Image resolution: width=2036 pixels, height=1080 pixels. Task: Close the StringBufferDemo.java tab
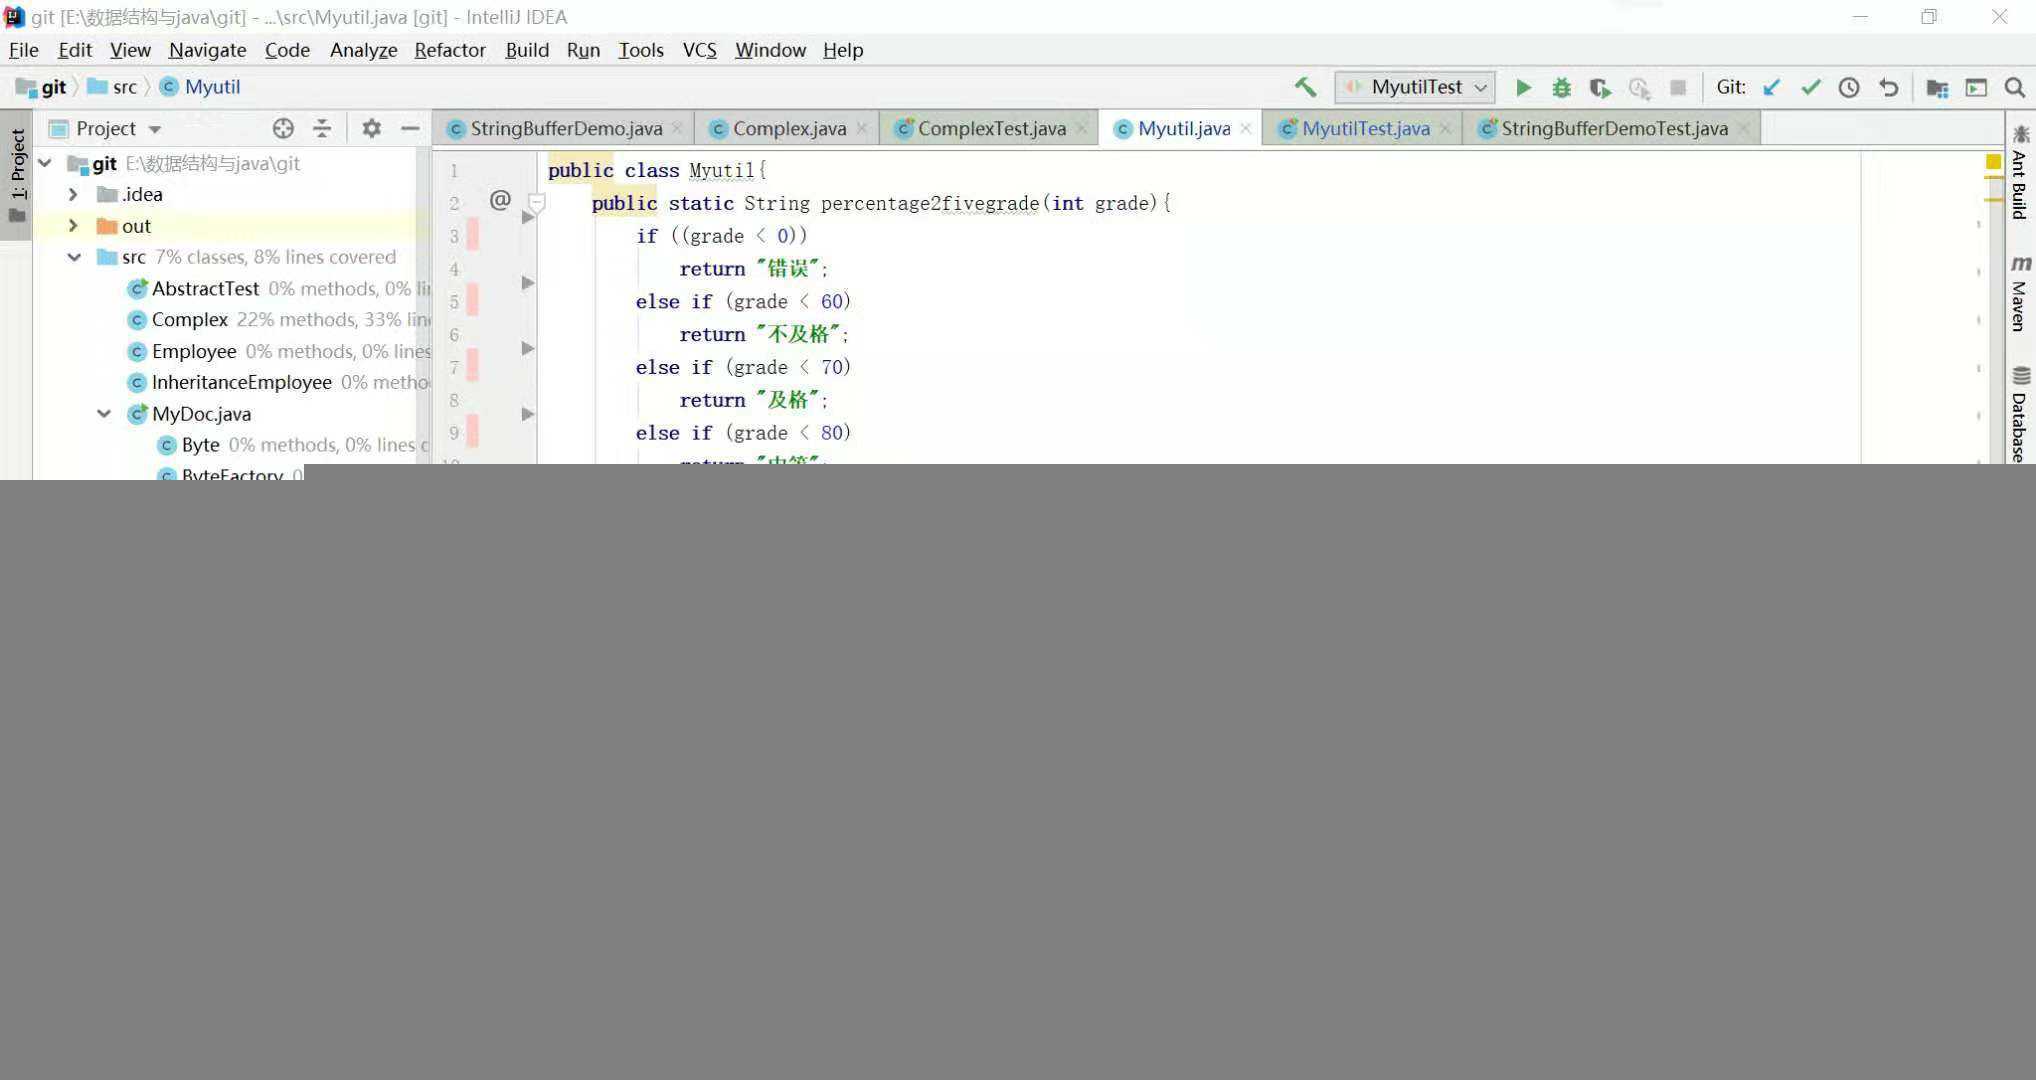pyautogui.click(x=677, y=128)
